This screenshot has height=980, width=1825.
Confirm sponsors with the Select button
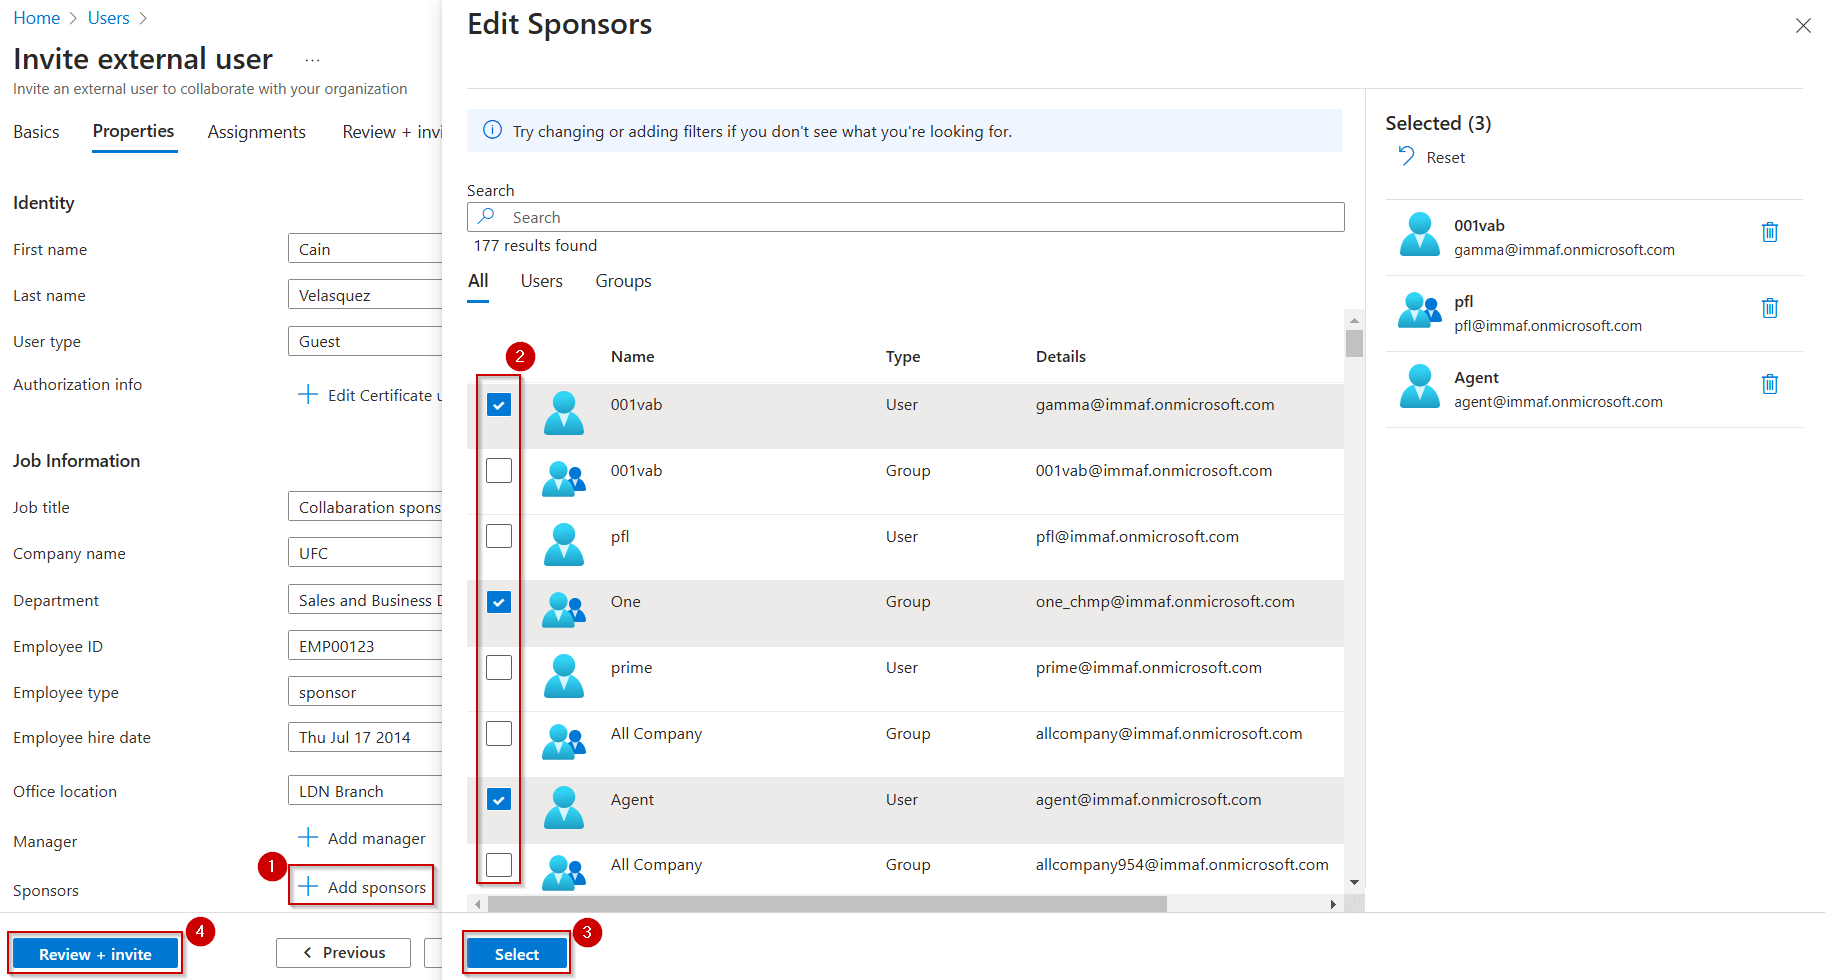coord(516,953)
